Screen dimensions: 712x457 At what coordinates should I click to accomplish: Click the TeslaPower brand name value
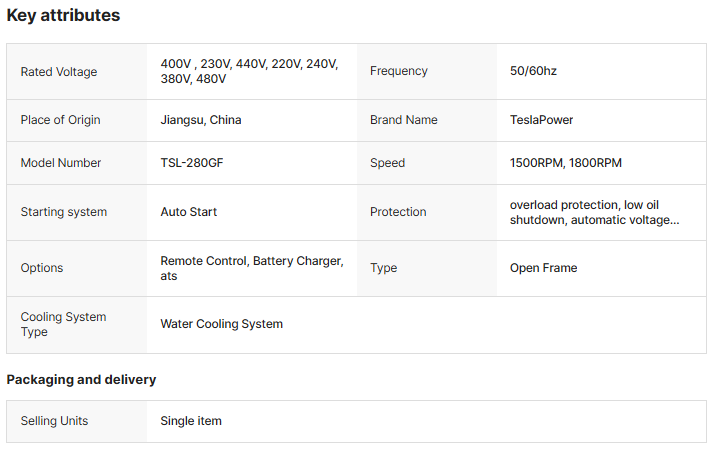point(541,120)
